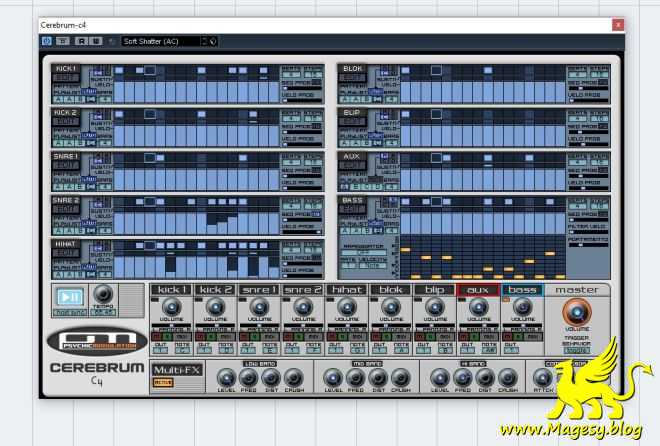Click the host sync button
The height and width of the screenshot is (446, 660).
click(70, 312)
